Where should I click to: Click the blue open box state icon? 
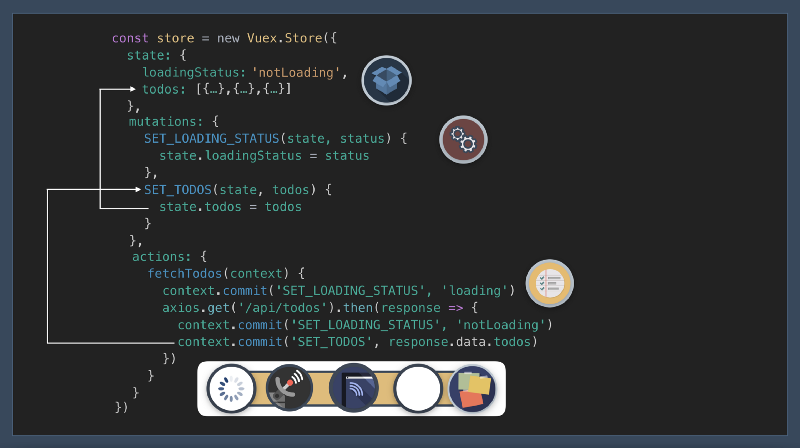(387, 81)
